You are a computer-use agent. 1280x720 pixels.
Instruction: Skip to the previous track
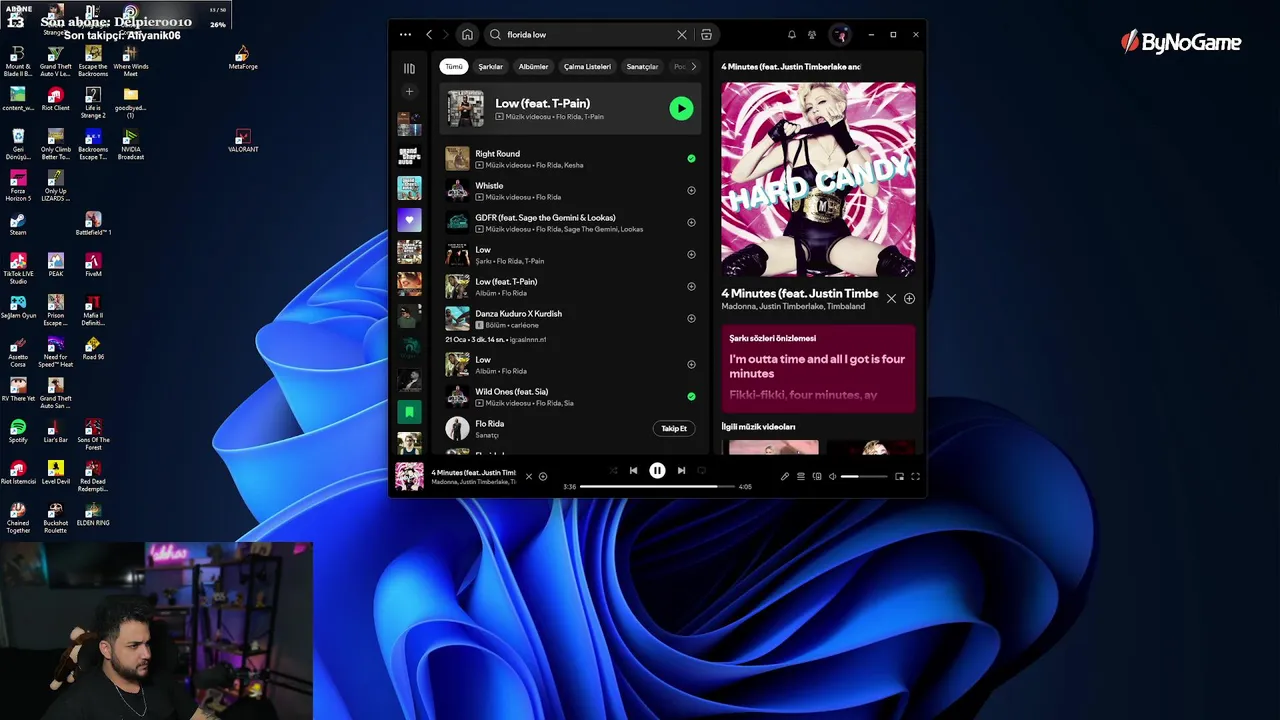tap(633, 470)
